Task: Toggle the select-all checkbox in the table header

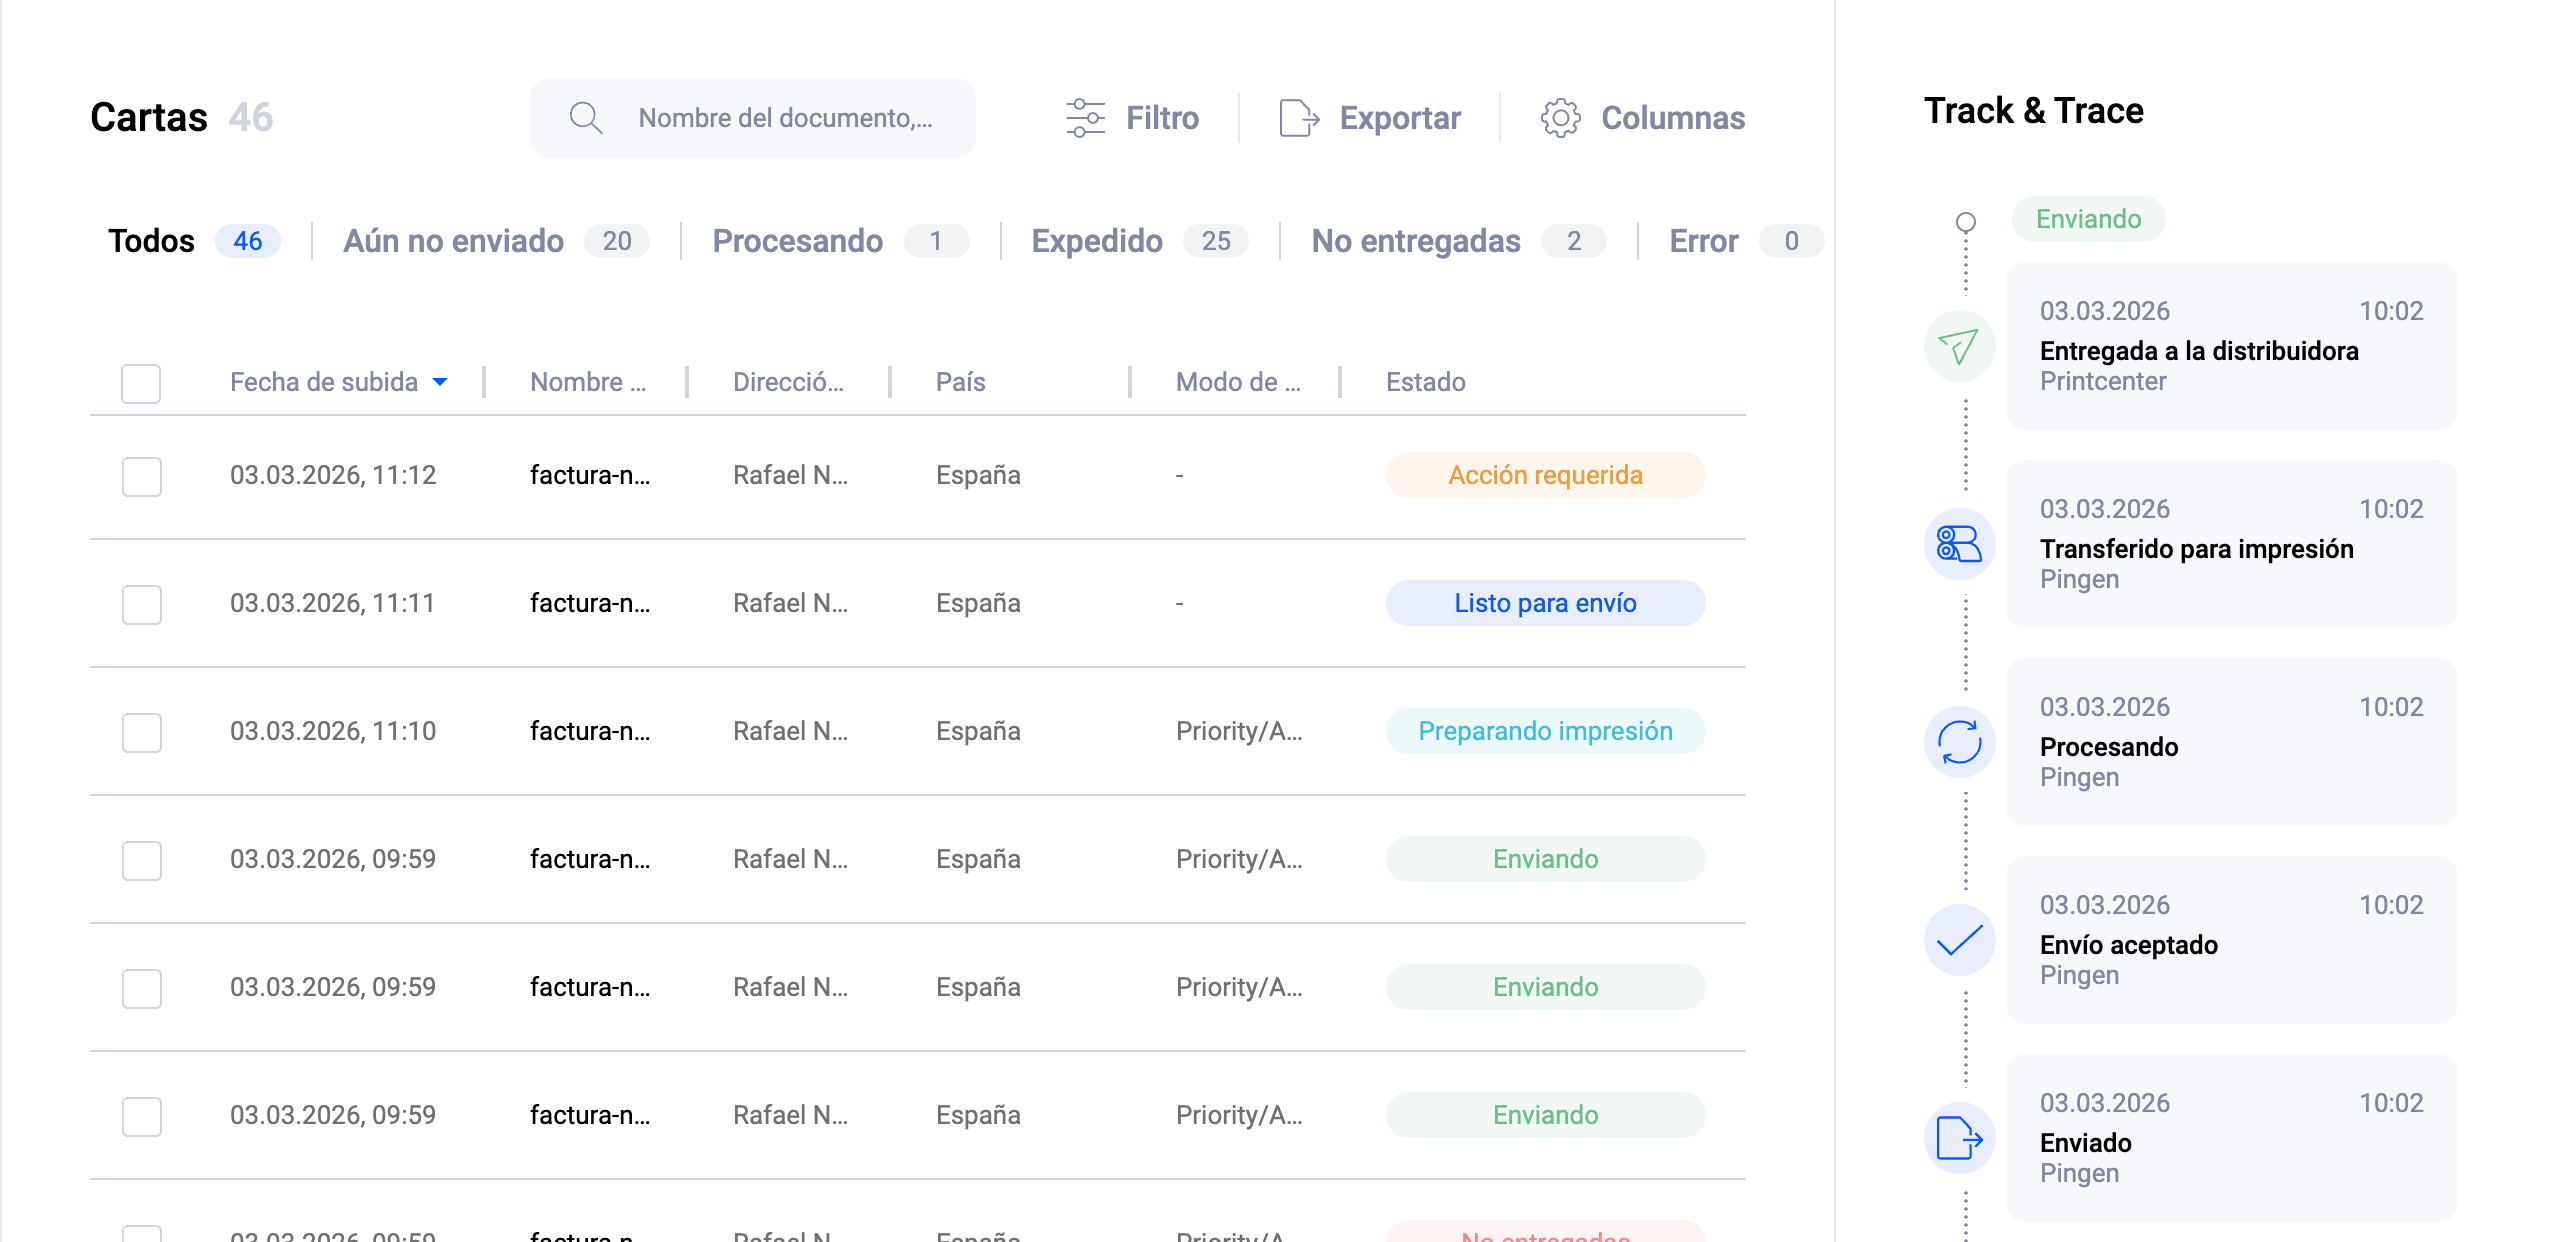Action: point(141,383)
